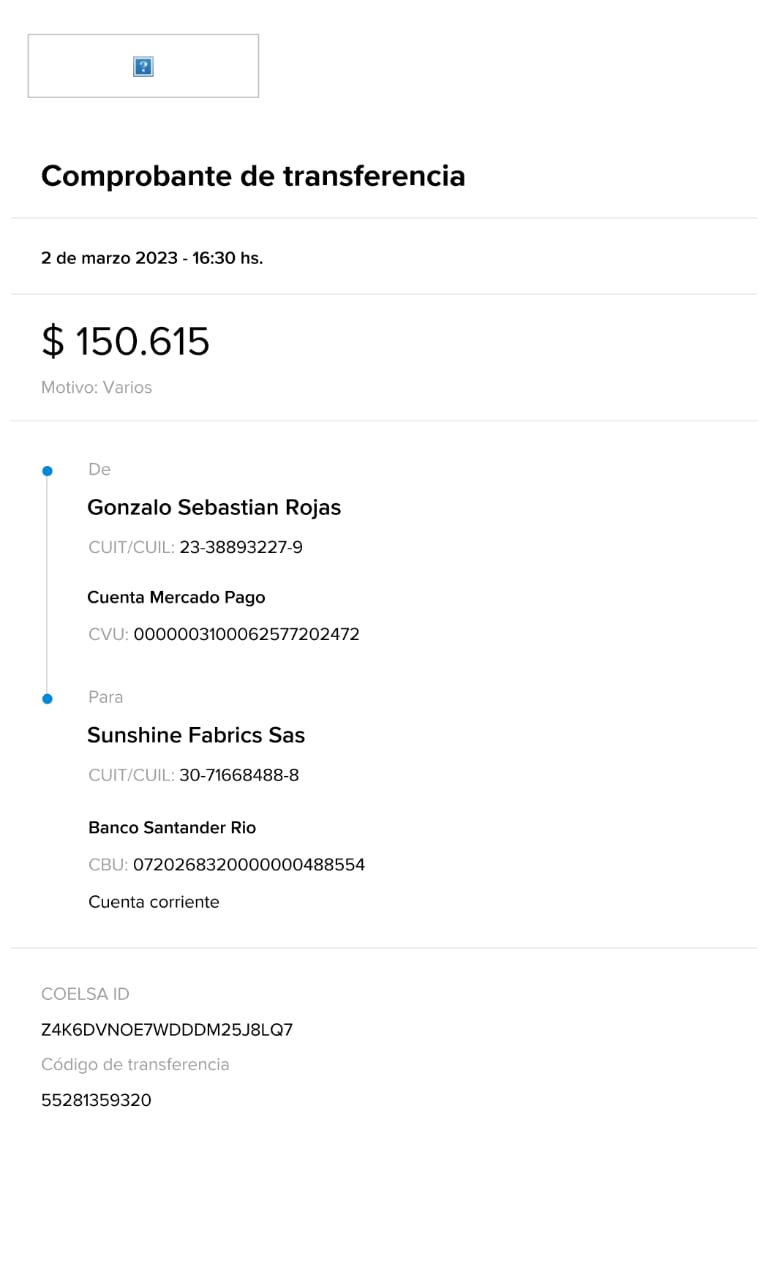Click recipient name Sunshine Fabrics Sas
Screen dimensions: 768x1280
[x=196, y=735]
